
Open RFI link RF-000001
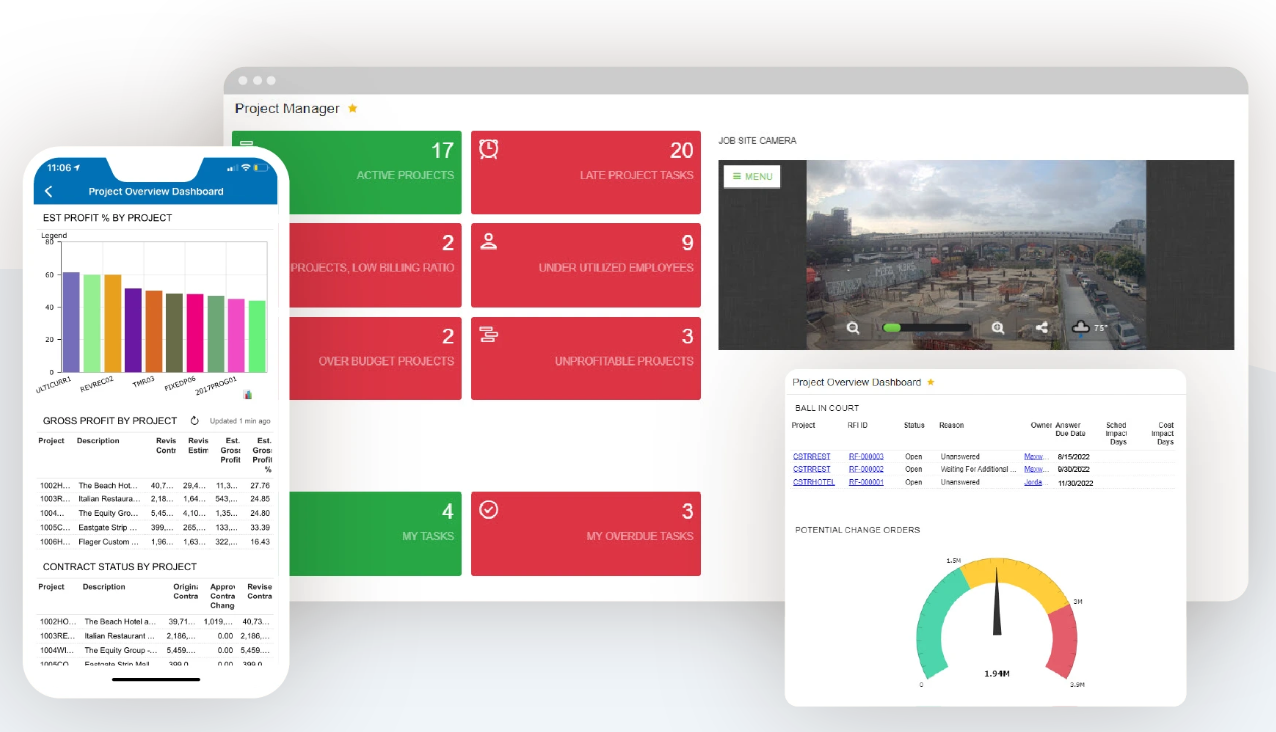[866, 482]
